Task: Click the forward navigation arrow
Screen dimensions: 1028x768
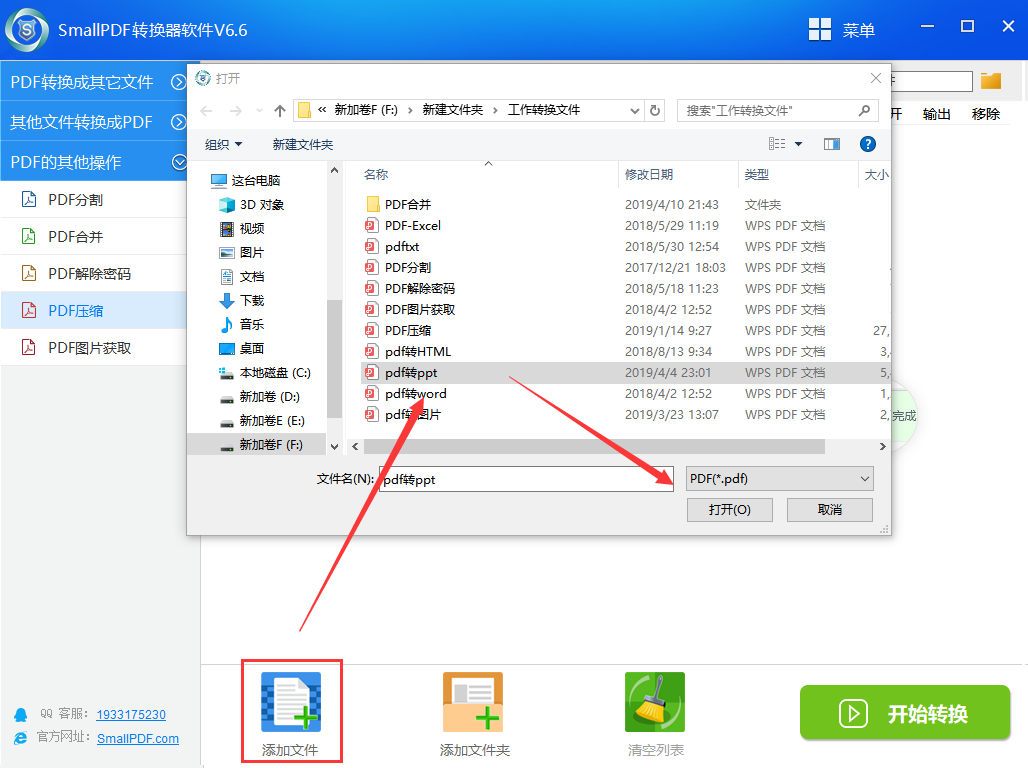Action: (x=235, y=111)
